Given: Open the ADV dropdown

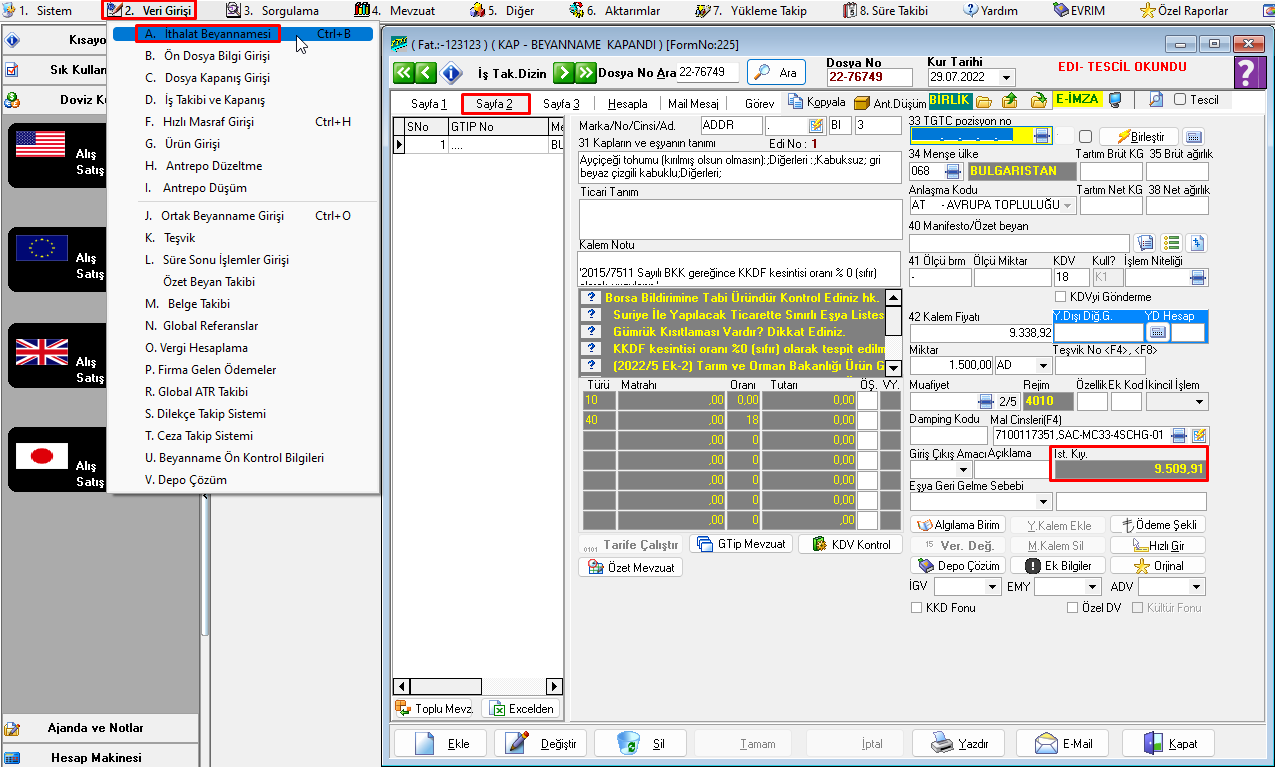Looking at the screenshot, I should point(1197,587).
